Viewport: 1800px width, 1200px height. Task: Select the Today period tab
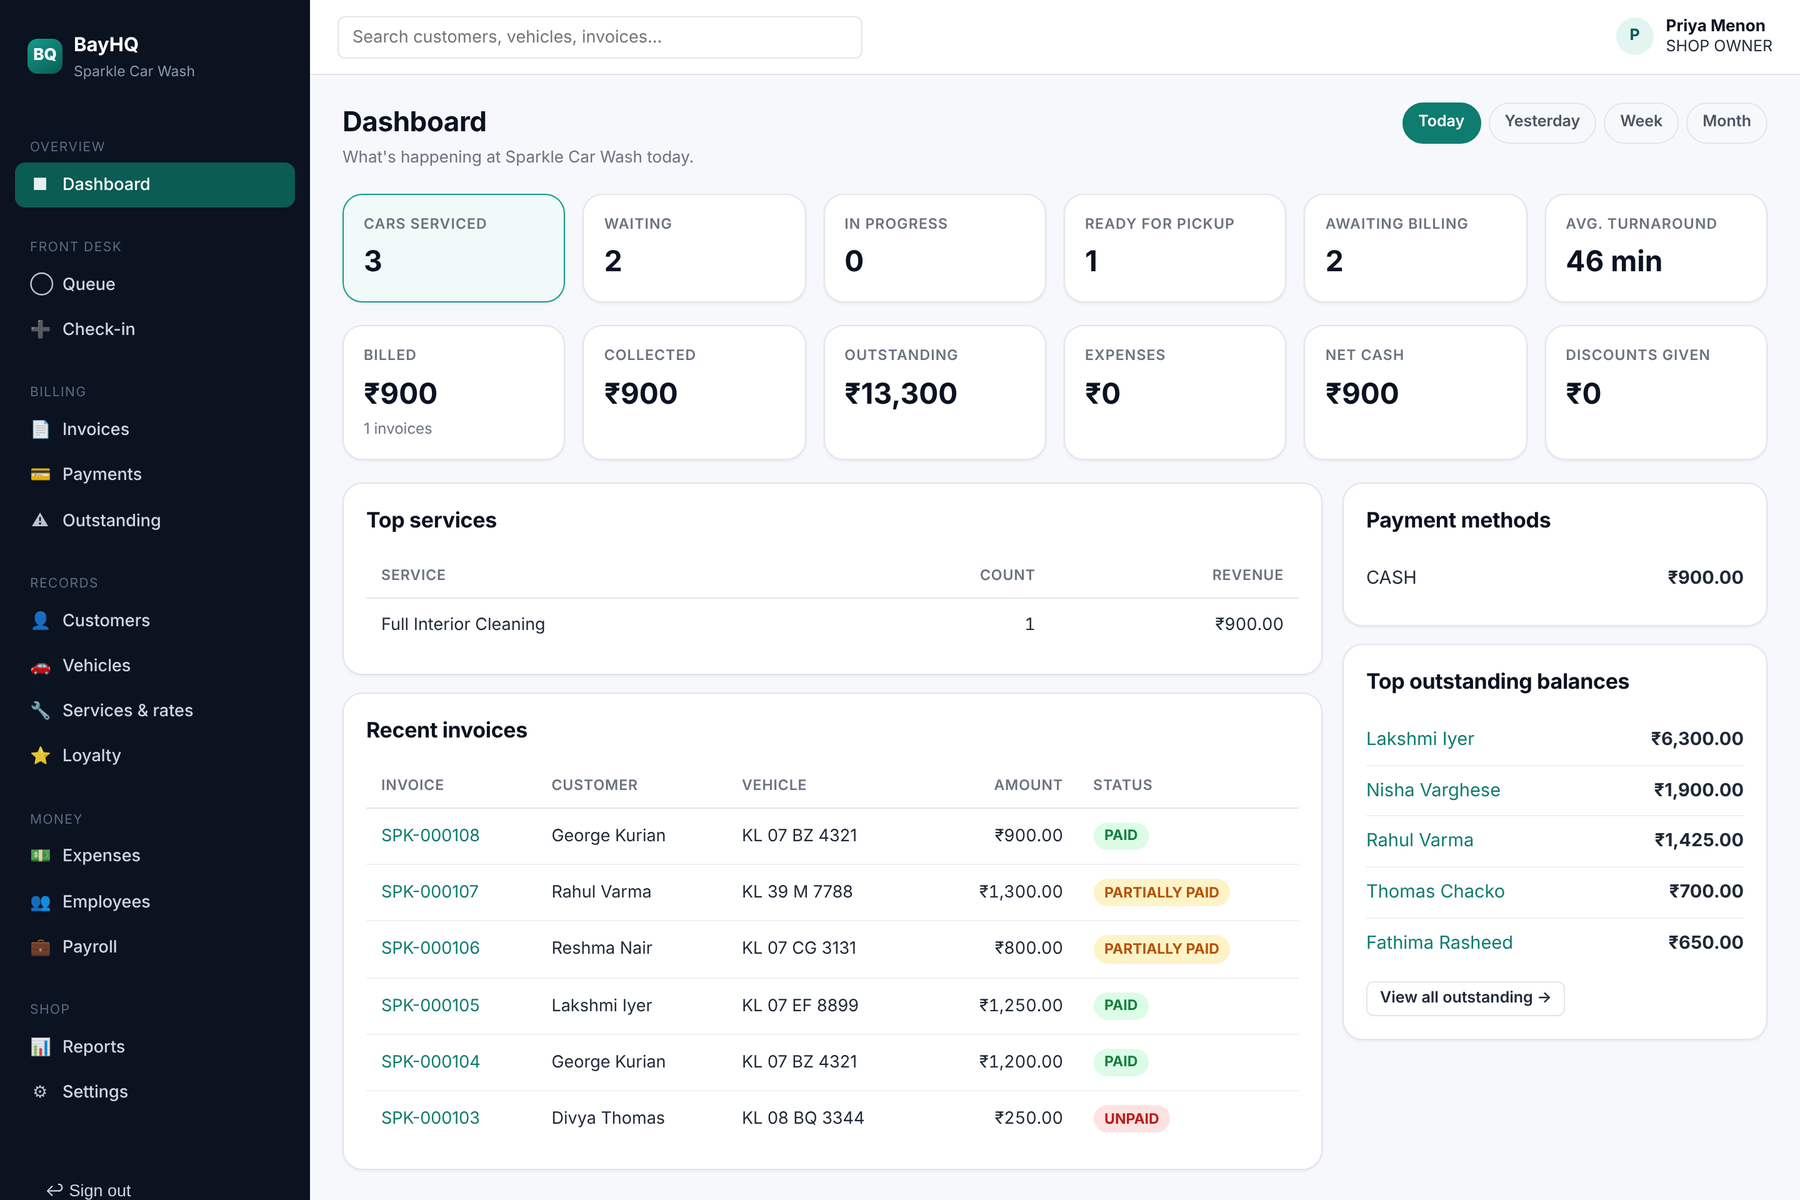pos(1441,122)
